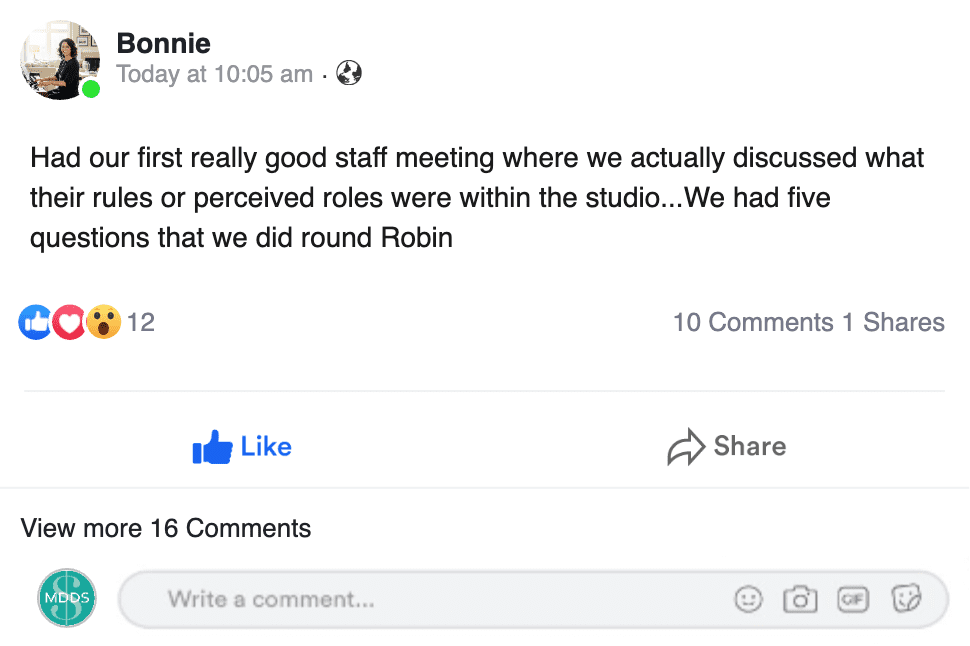Insert a GIF in the comment
This screenshot has height=646, width=970.
tap(853, 599)
